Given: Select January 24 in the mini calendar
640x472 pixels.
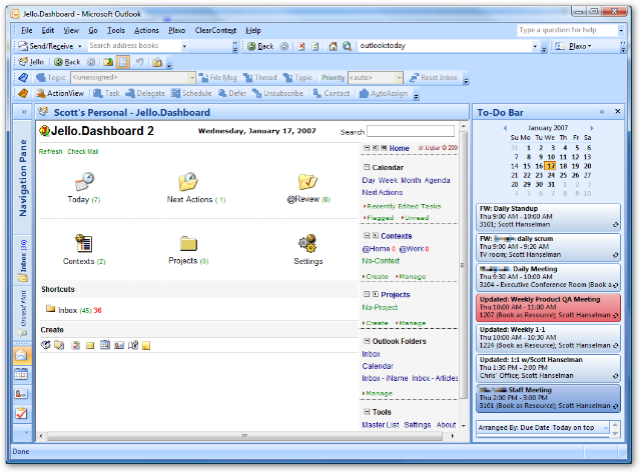Looking at the screenshot, I should coord(551,175).
